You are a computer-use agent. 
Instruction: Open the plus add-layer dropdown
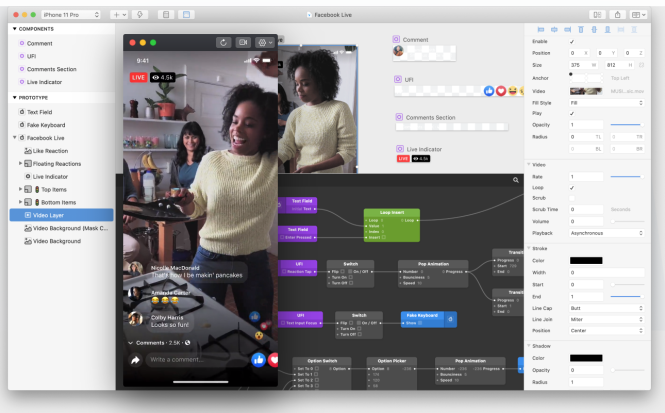(x=119, y=15)
